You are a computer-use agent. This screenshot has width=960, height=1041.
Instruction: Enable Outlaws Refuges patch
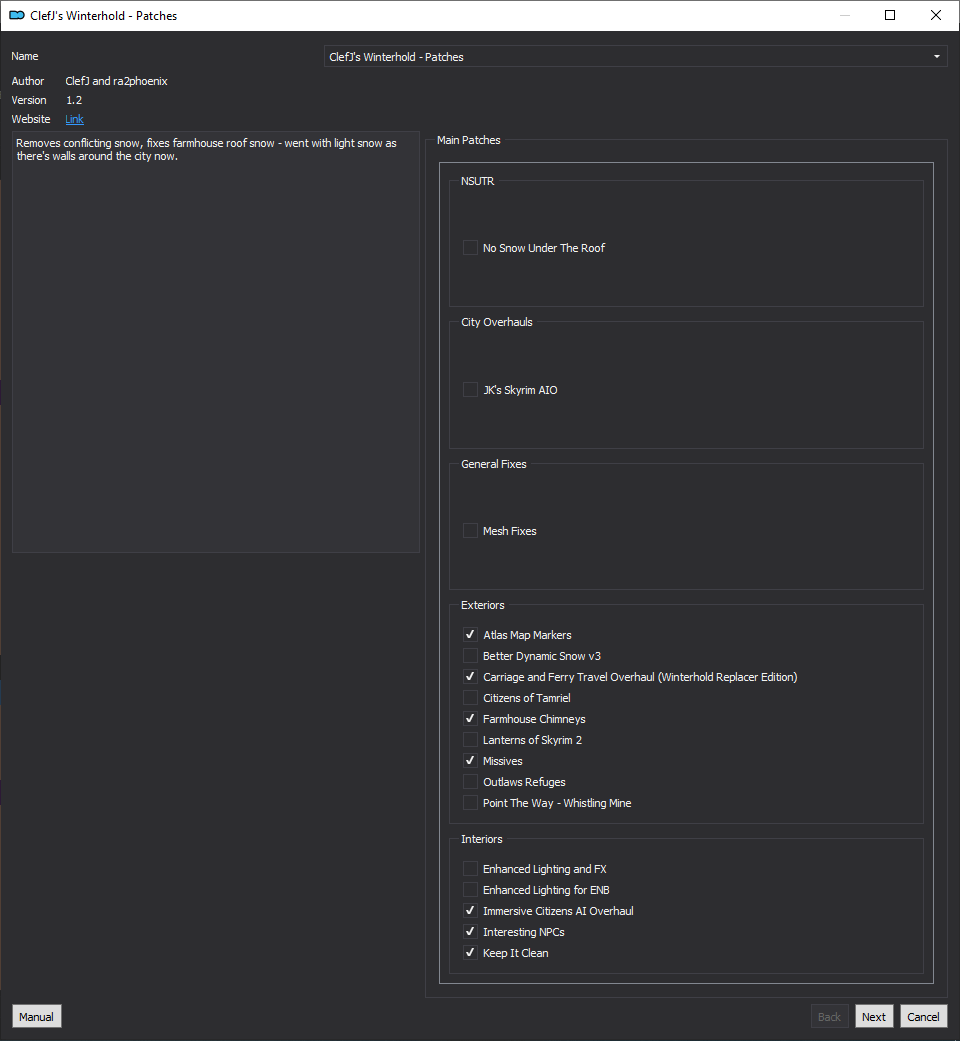(470, 781)
